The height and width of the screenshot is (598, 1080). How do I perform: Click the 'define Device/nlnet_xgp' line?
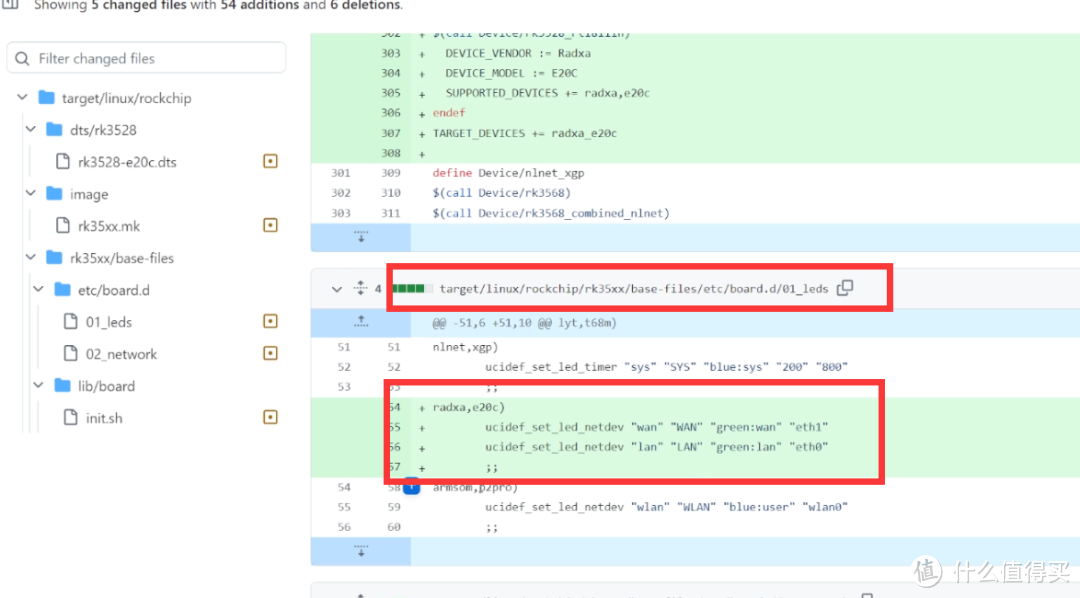508,173
